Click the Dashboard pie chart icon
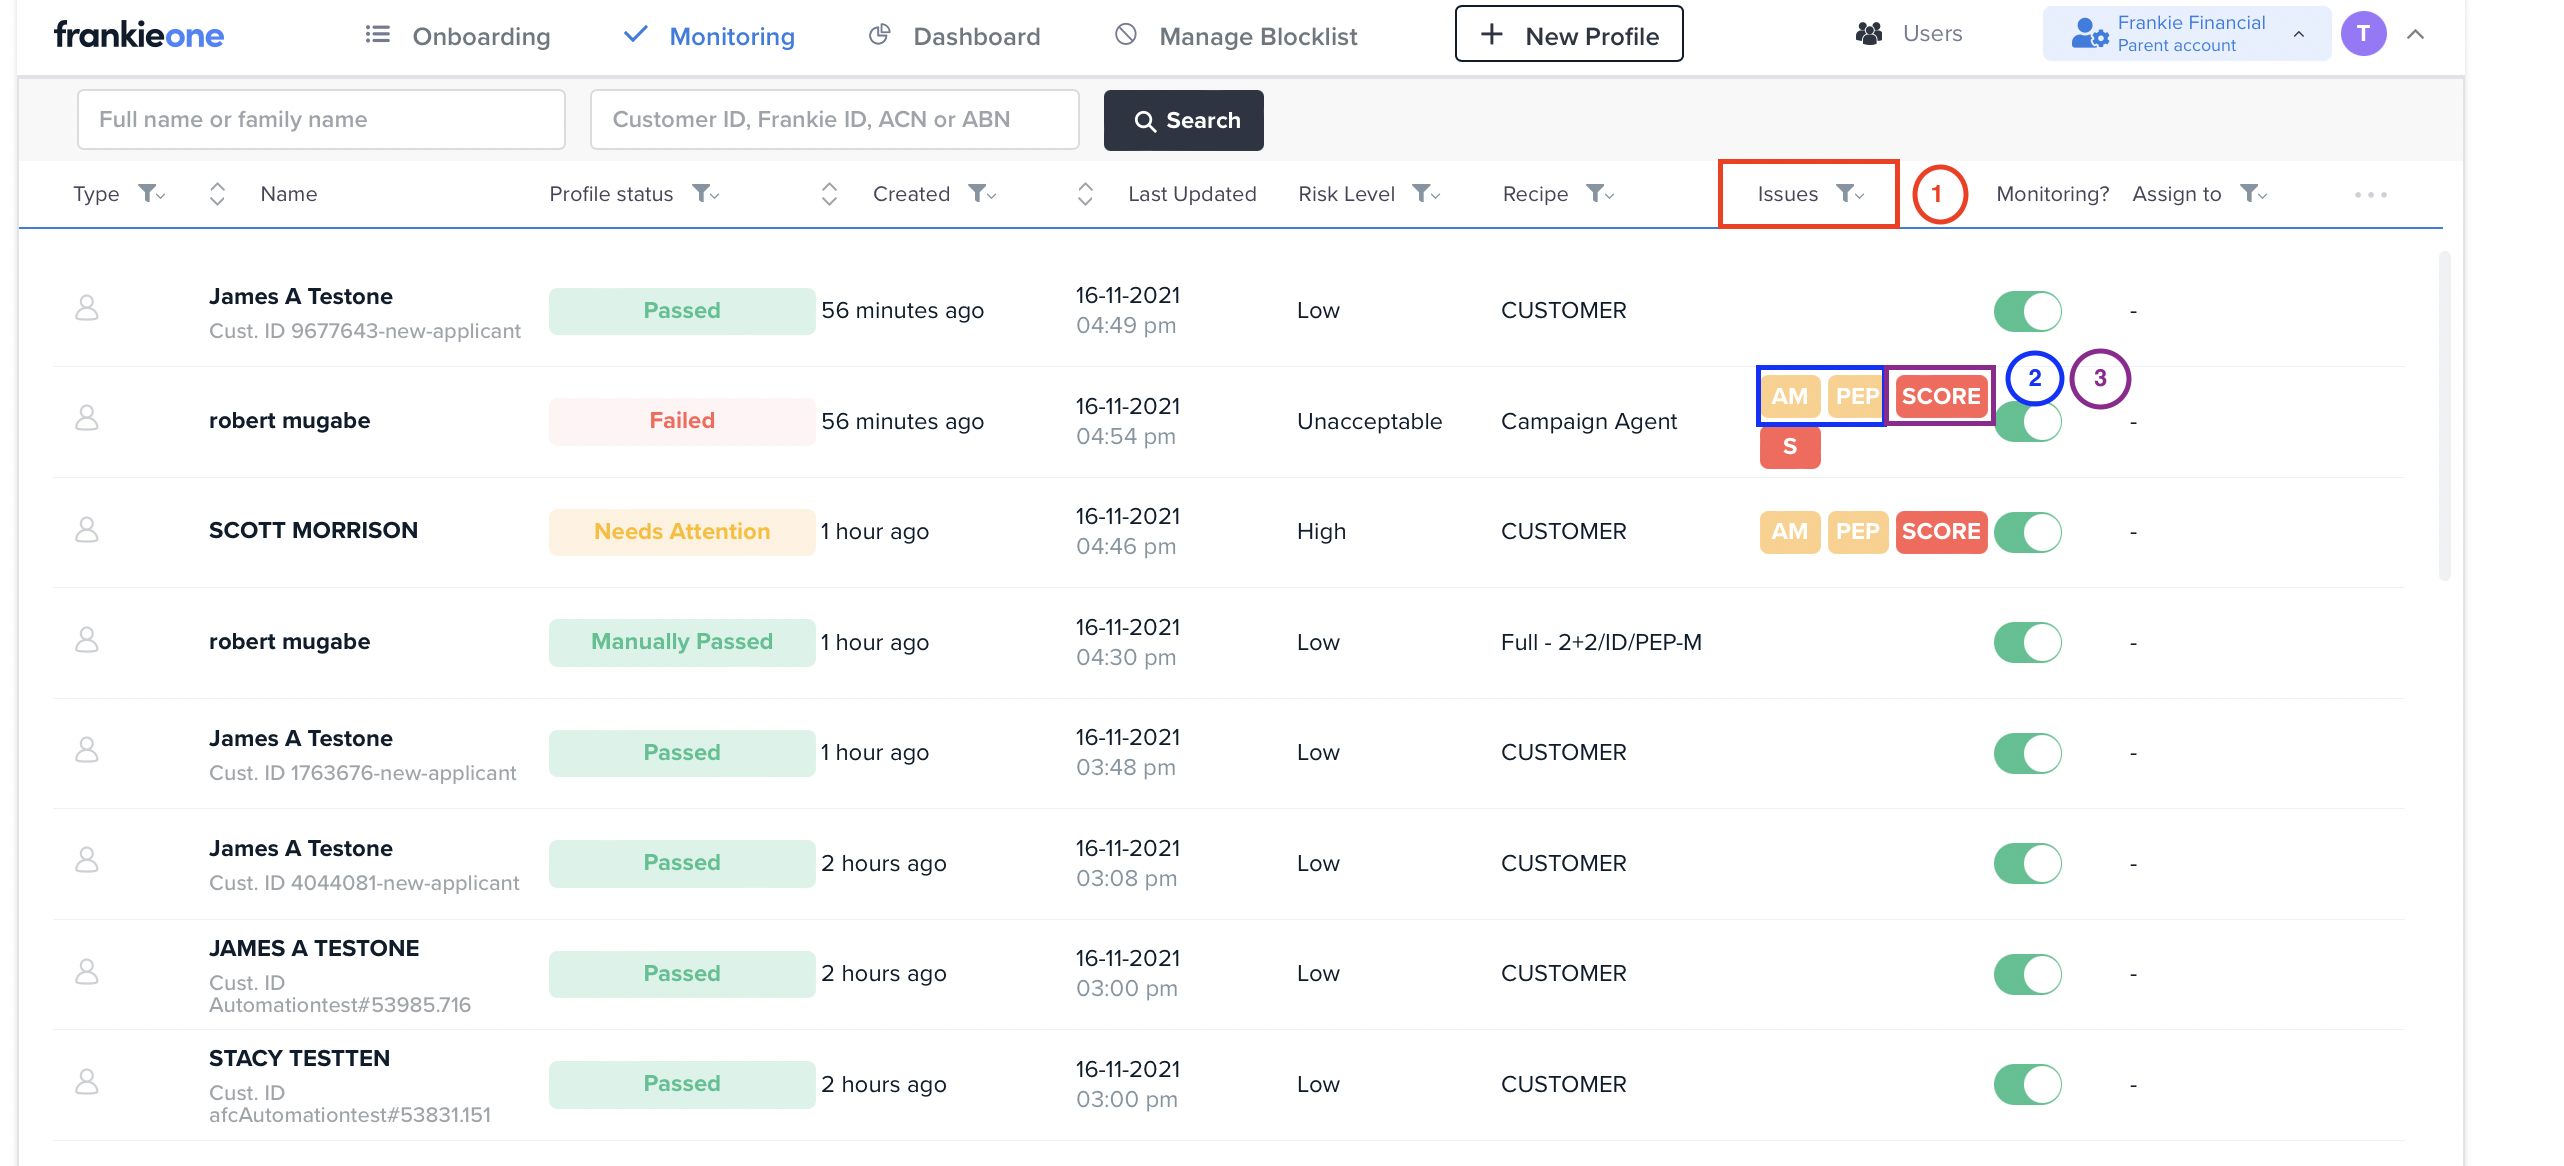Screen dimensions: 2564x1166 click(879, 35)
